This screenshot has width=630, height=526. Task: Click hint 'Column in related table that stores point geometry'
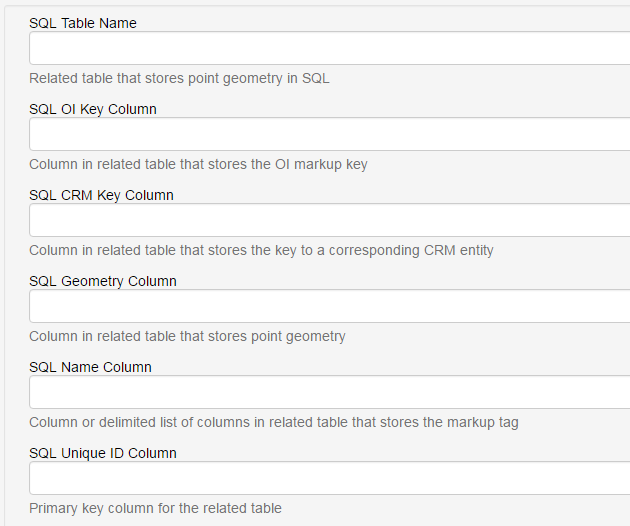(x=187, y=336)
